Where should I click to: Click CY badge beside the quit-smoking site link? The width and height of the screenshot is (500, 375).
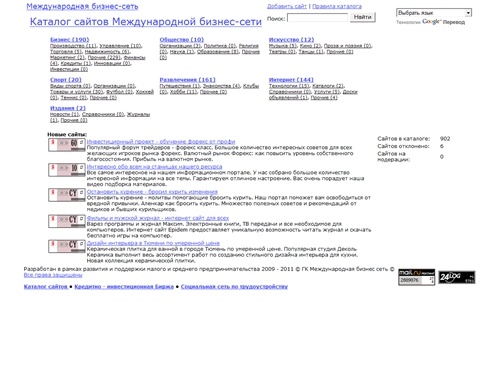tap(67, 195)
